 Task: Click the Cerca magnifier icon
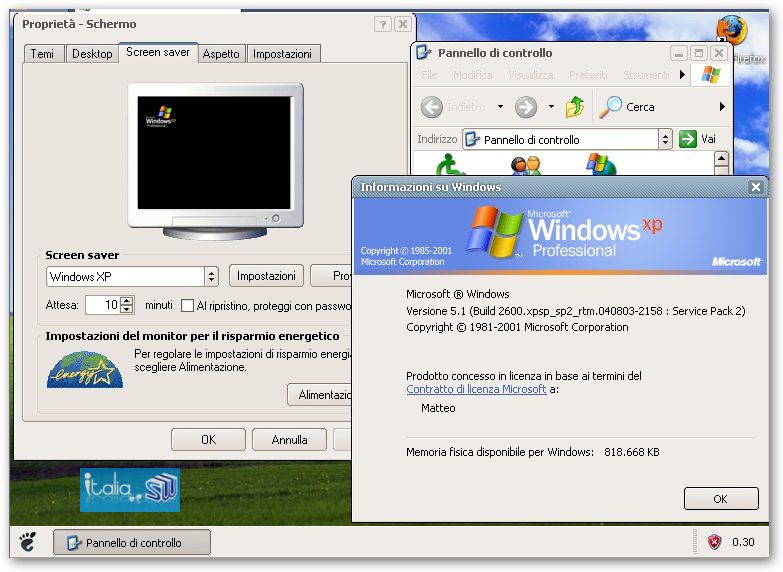click(x=610, y=107)
